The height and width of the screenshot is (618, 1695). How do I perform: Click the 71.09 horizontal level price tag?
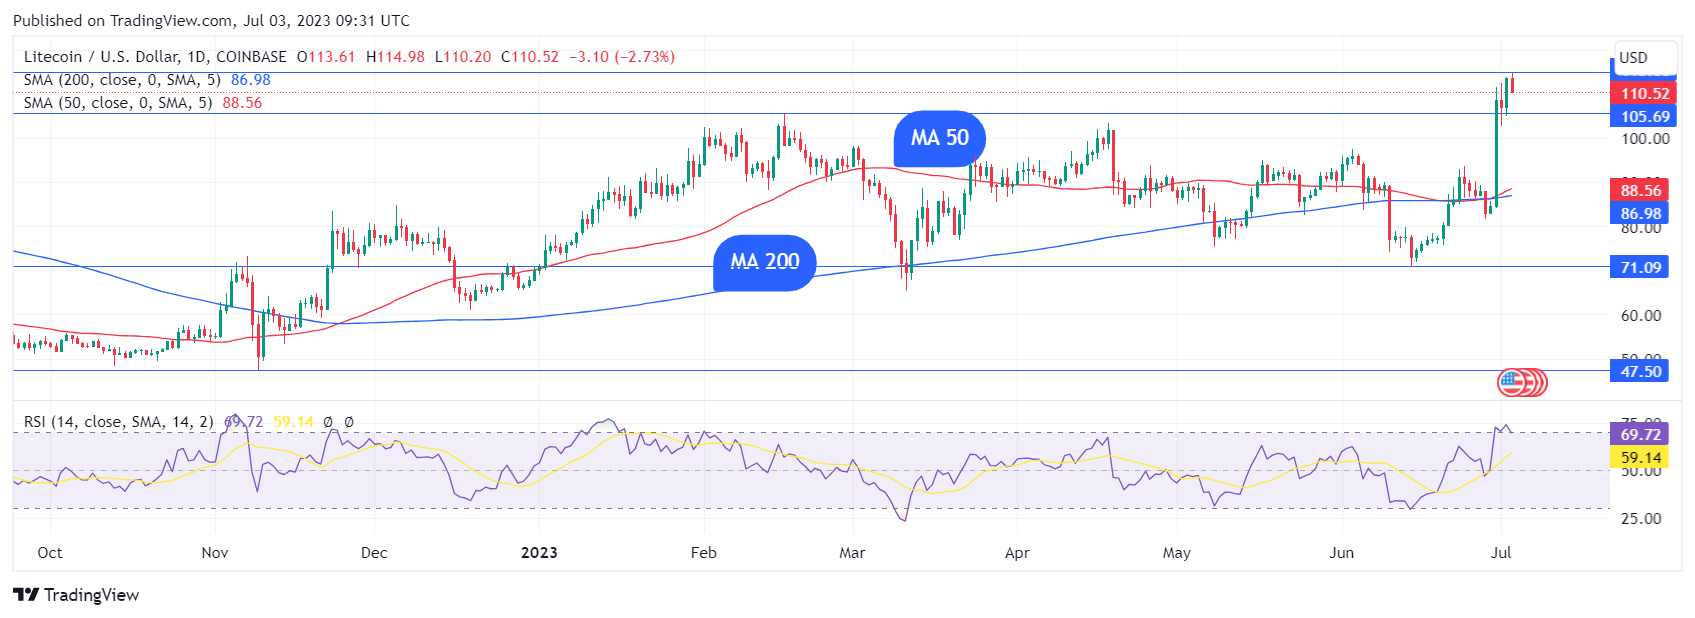tap(1640, 267)
